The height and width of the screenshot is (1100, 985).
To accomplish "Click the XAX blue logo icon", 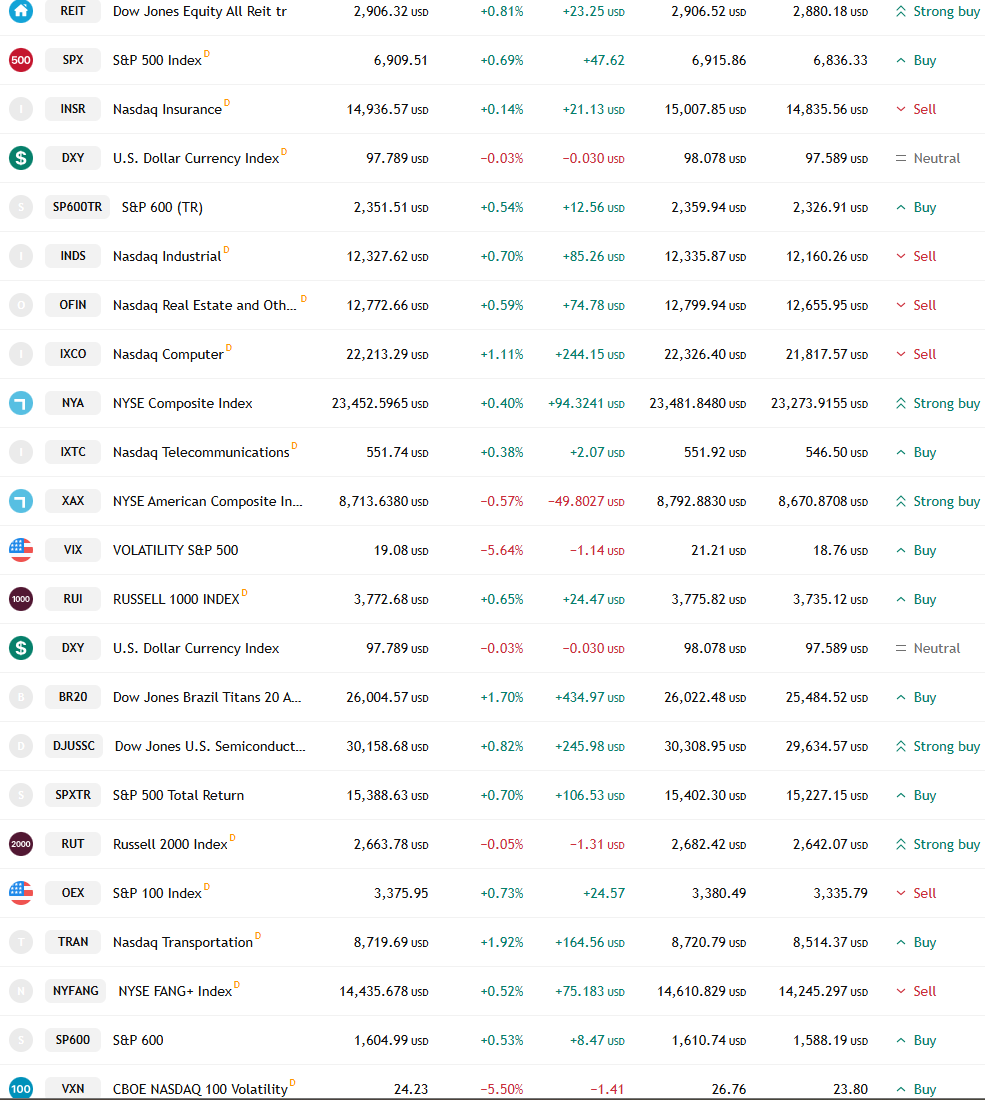I will click(x=21, y=501).
